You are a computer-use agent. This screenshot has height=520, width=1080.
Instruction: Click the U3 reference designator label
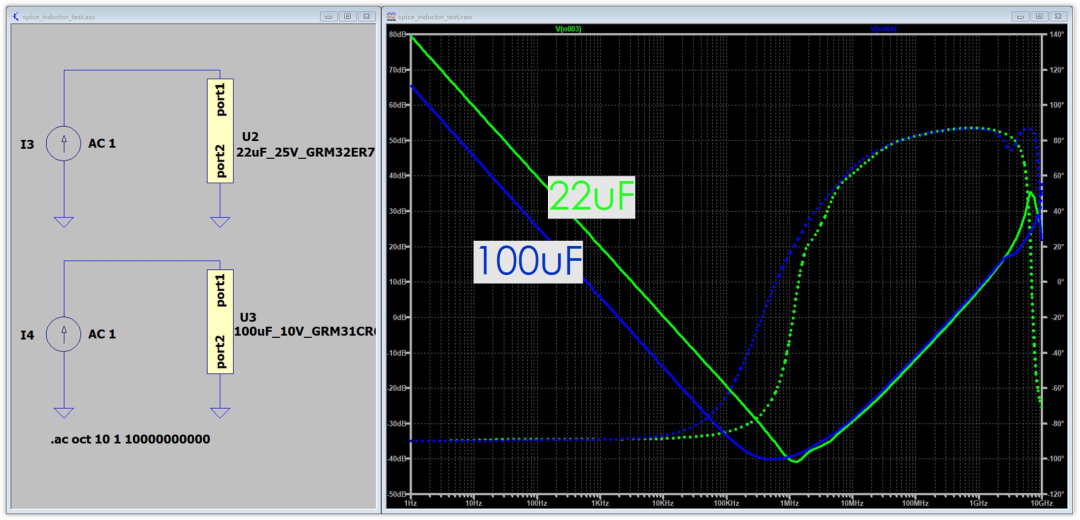click(x=248, y=317)
